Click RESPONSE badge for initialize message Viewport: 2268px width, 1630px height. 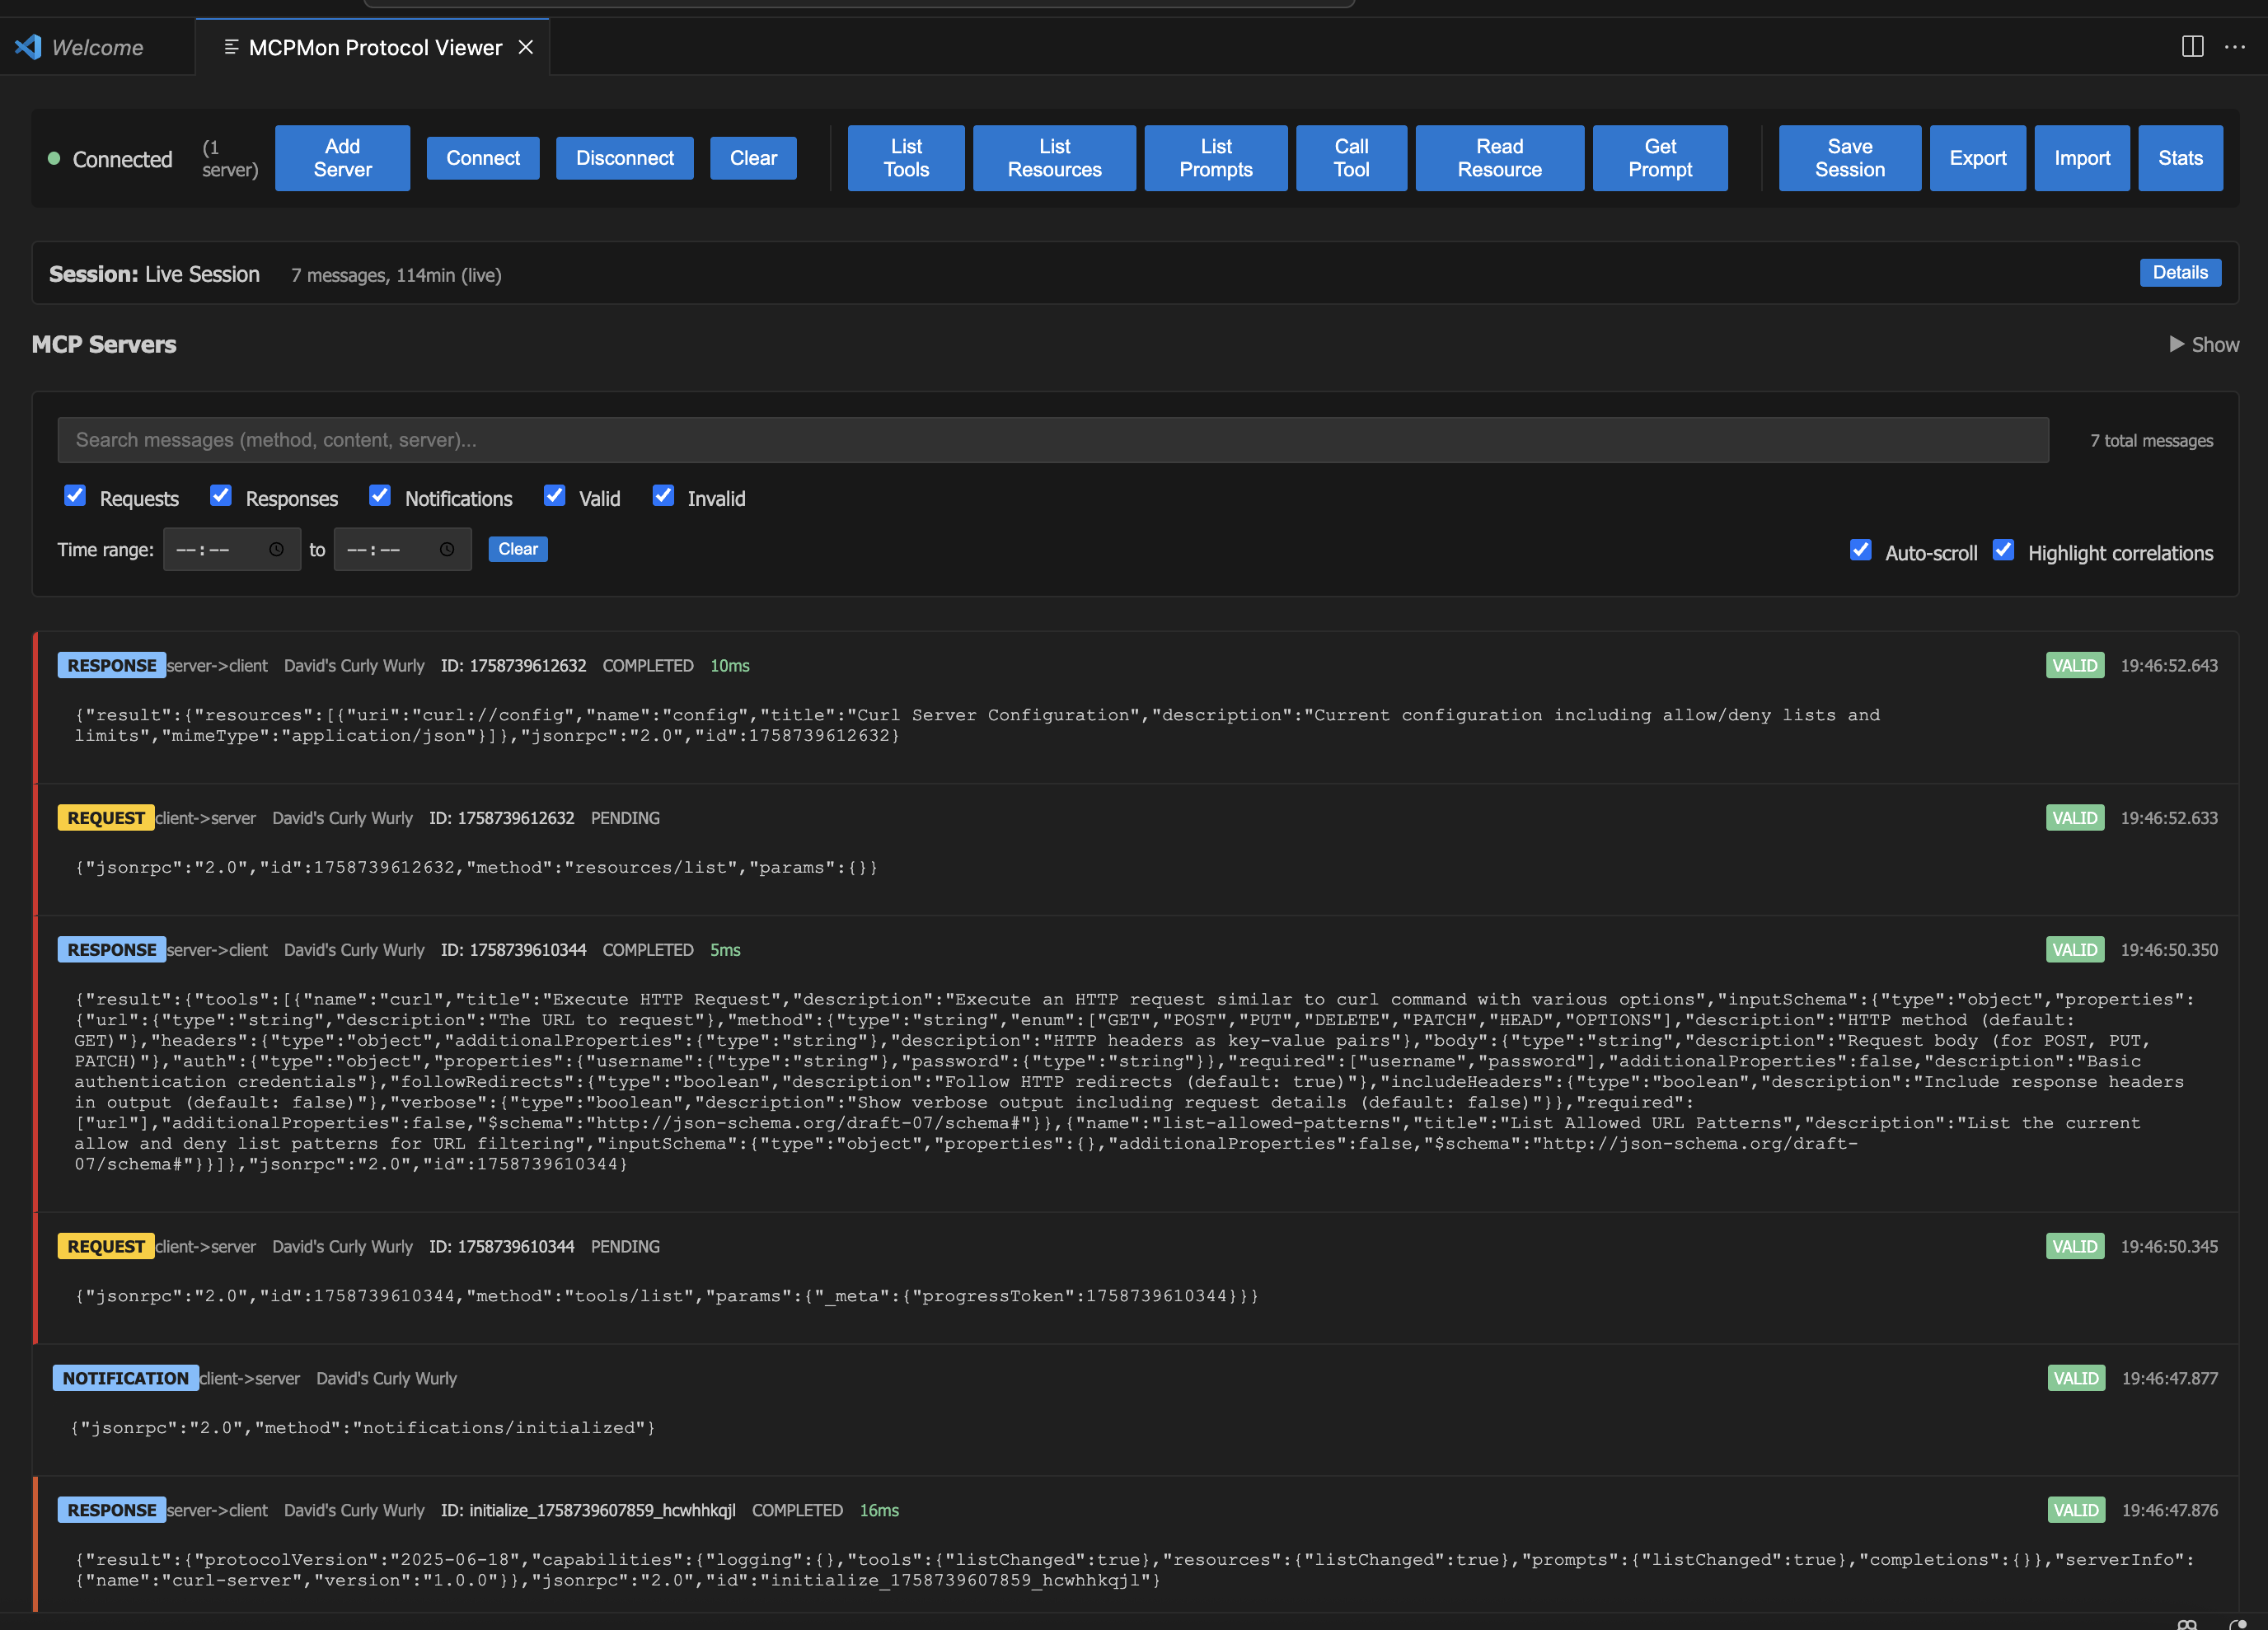(x=111, y=1511)
